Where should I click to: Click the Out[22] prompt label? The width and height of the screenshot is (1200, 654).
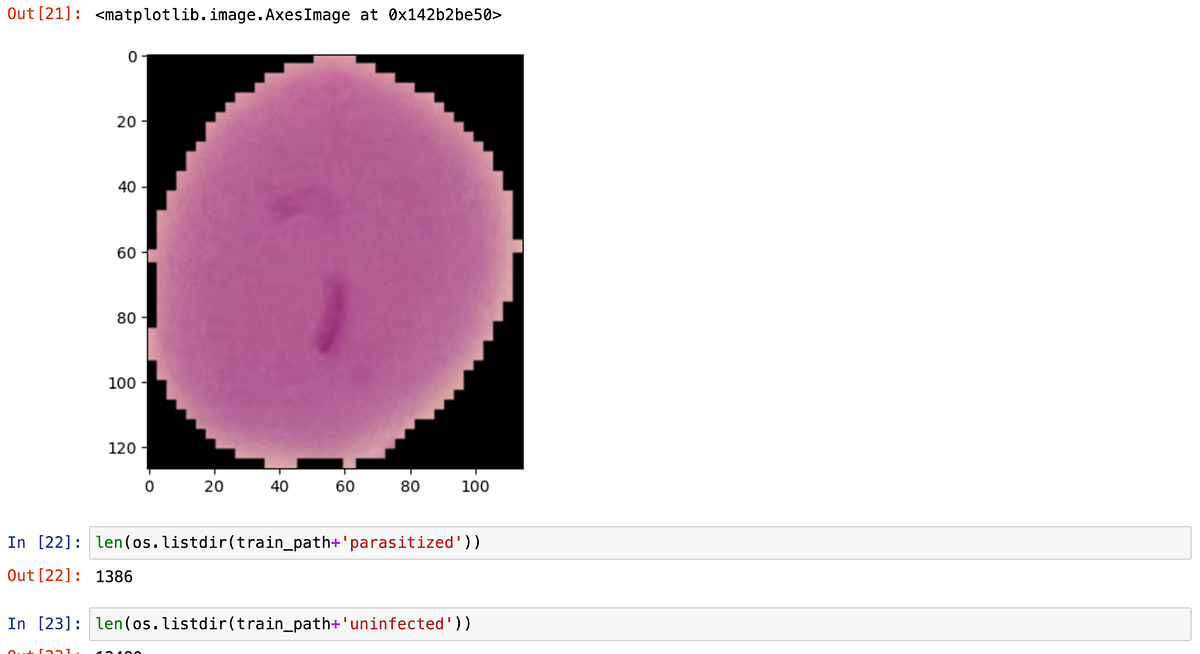44,577
